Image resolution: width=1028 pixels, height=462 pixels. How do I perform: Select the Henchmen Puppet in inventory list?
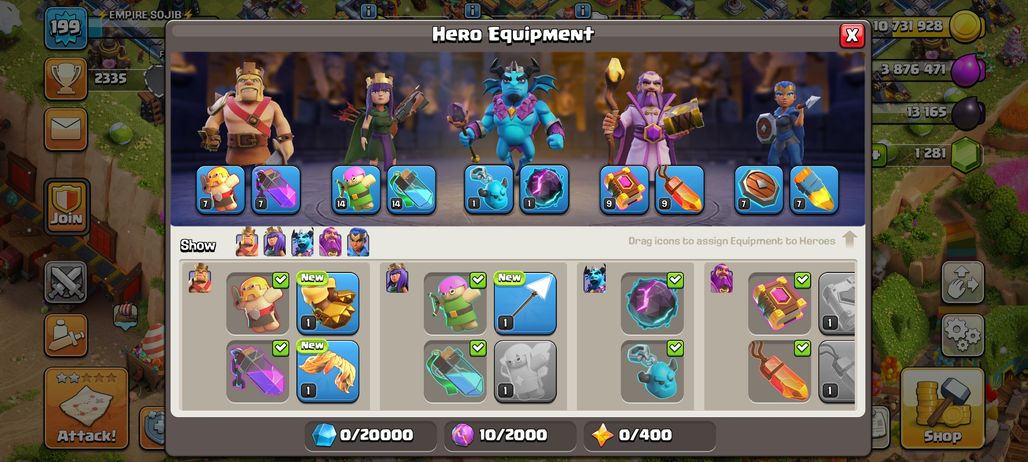(652, 371)
